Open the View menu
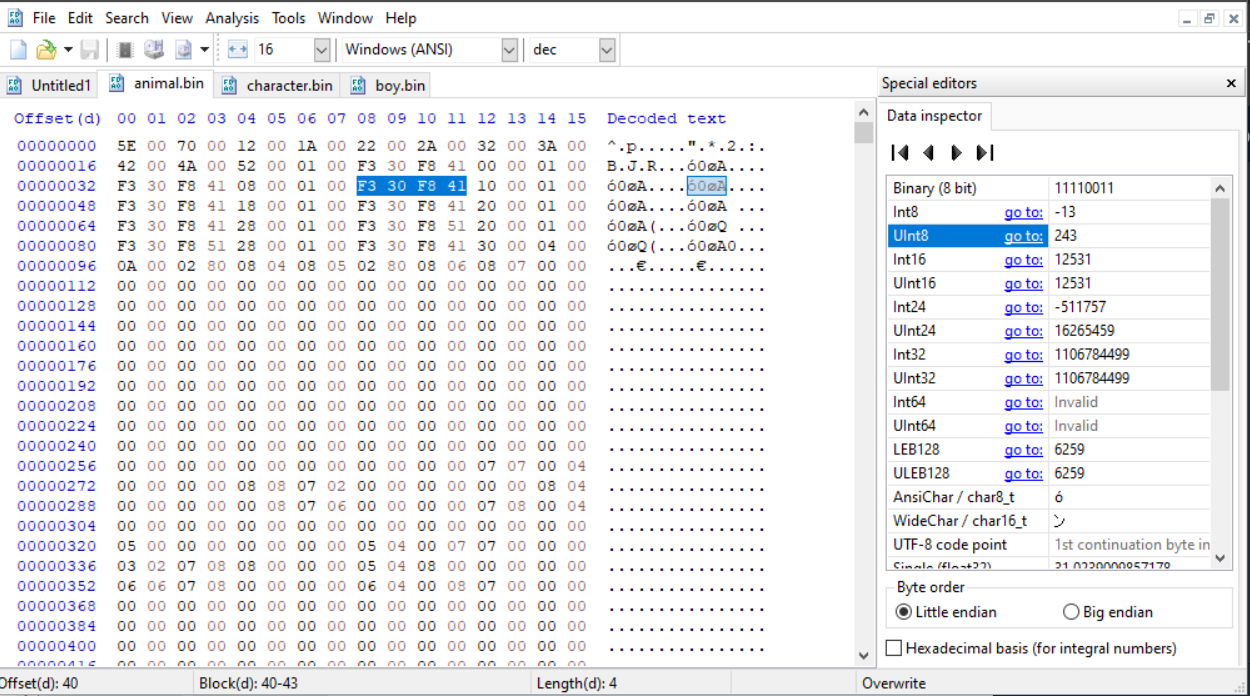1250x696 pixels. pyautogui.click(x=177, y=18)
